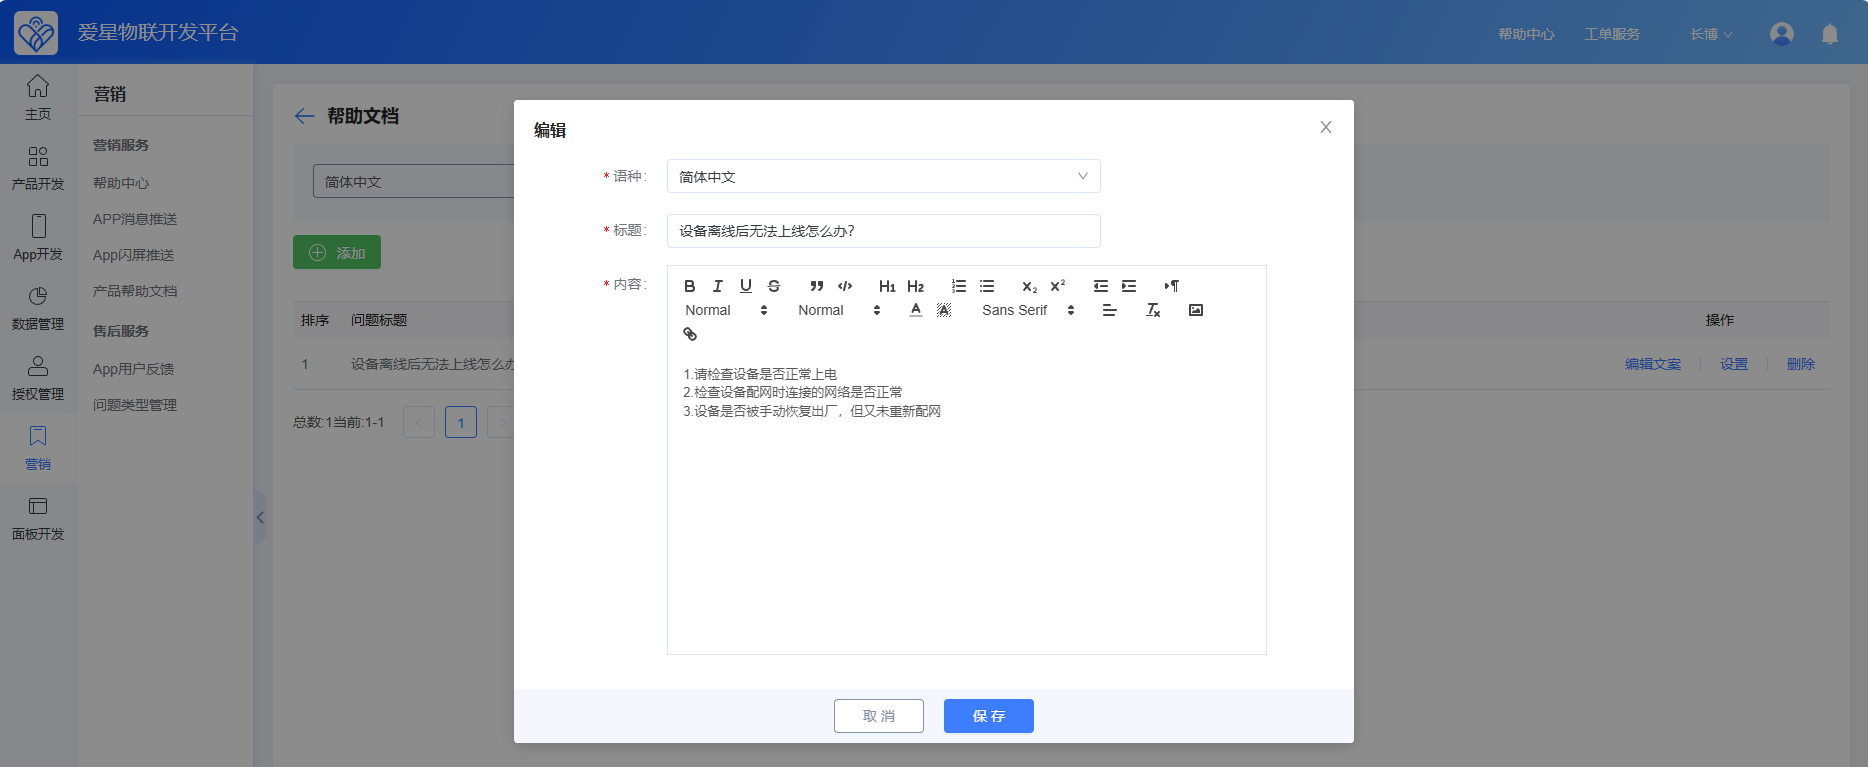Open the 语种 language dropdown
The image size is (1868, 767).
(x=883, y=176)
